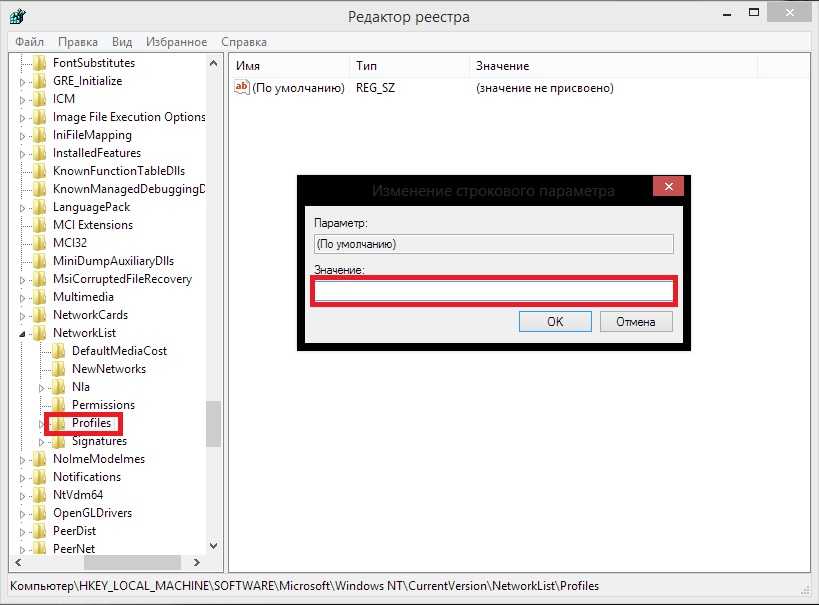
Task: Click the FontSubstitutes folder icon
Action: [40, 63]
